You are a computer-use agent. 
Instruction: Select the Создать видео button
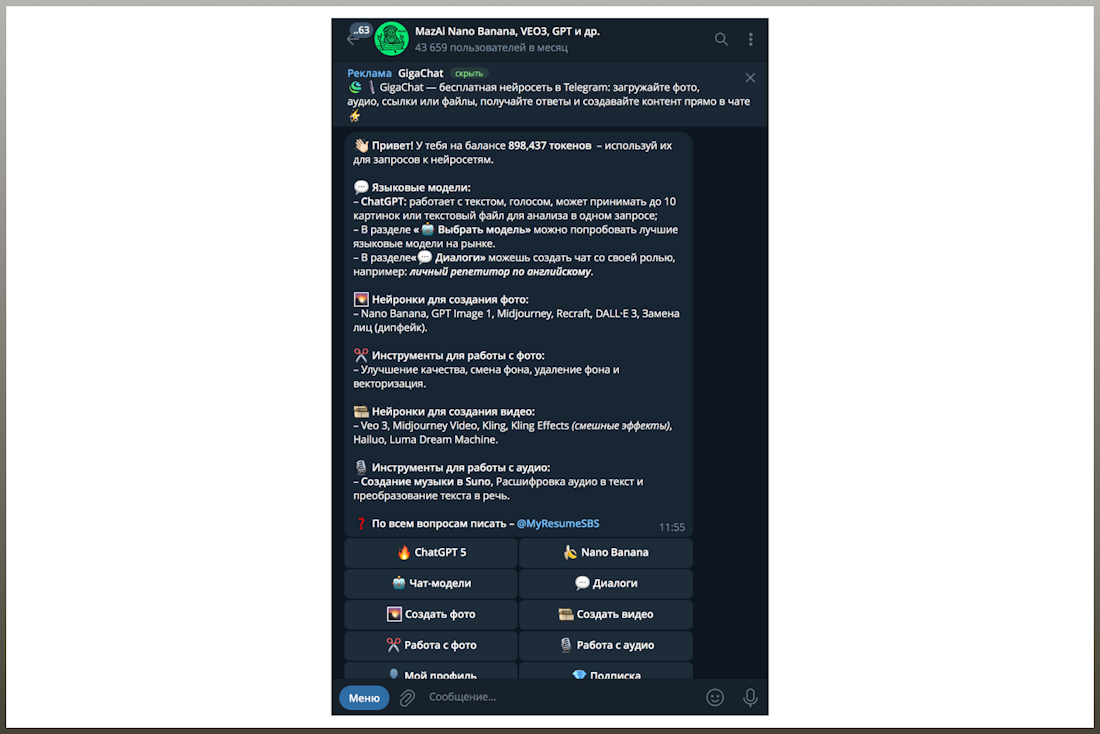(x=606, y=614)
